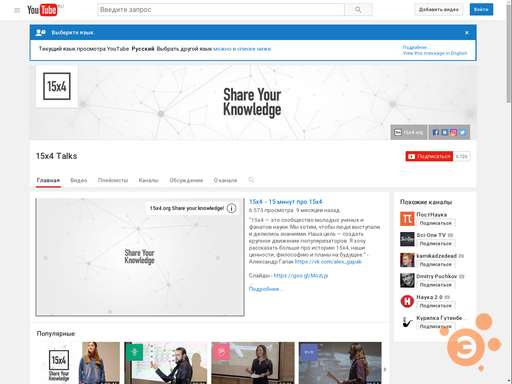Click next arrow of popular videos carousel
This screenshot has width=512, height=384.
(385, 369)
